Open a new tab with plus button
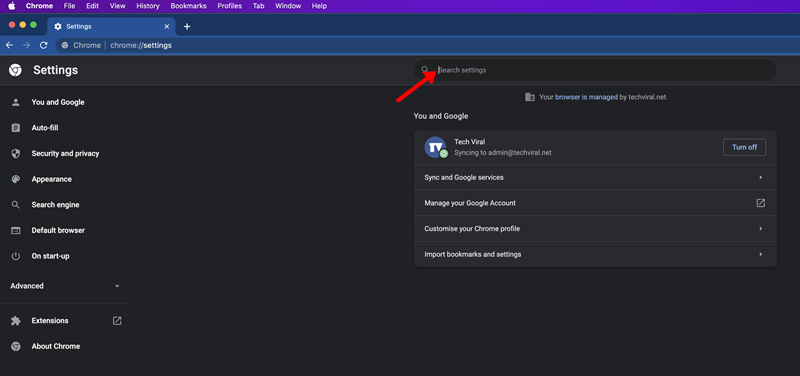The image size is (800, 376). click(187, 27)
